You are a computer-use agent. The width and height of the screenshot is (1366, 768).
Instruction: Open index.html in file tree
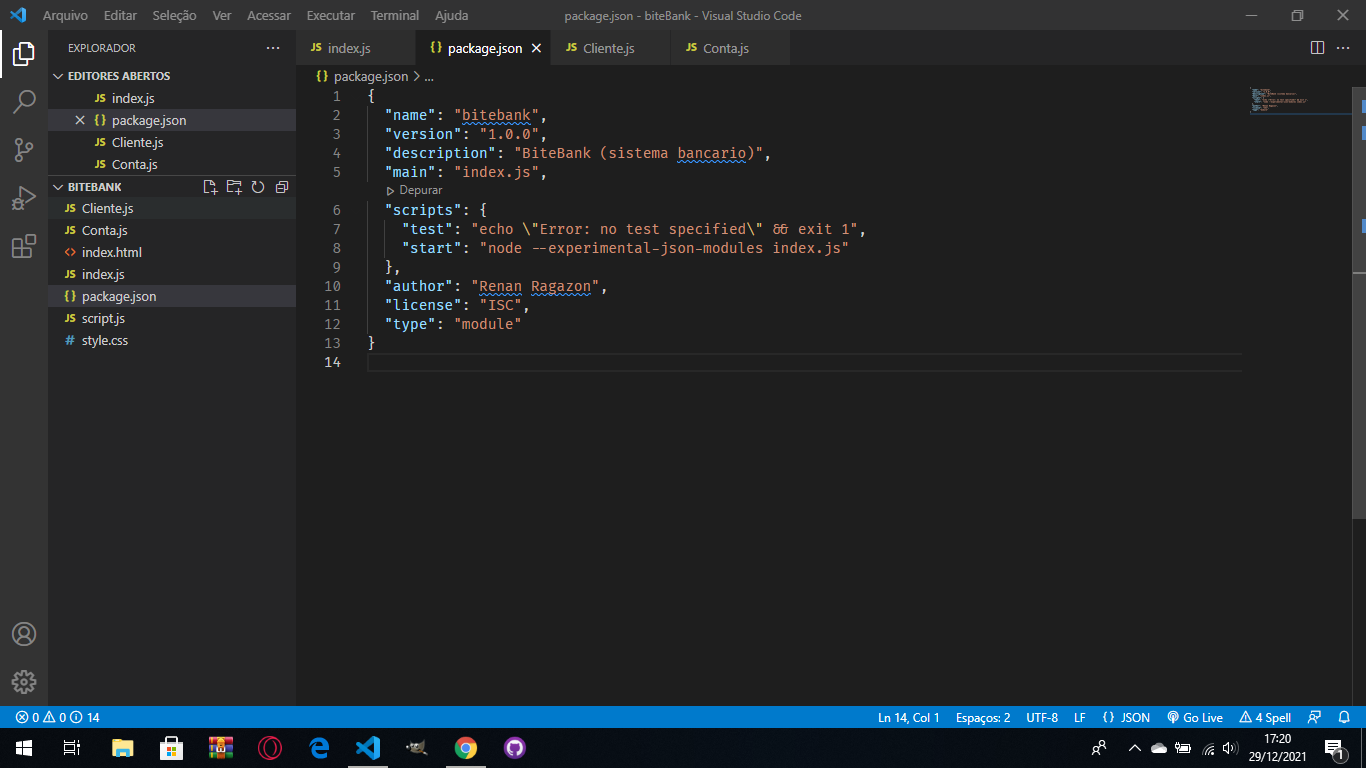coord(172,252)
